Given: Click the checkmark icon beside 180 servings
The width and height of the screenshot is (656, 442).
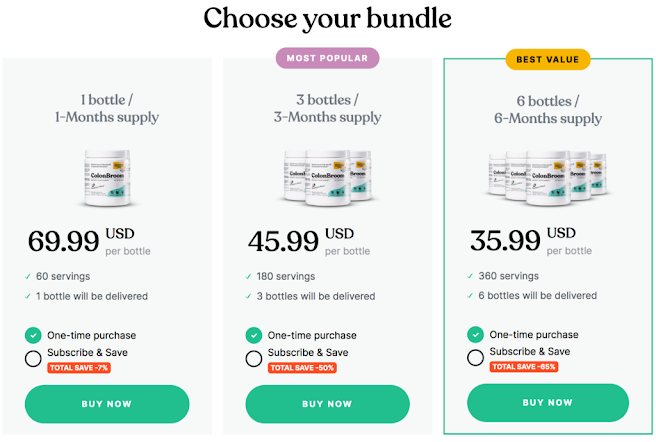Looking at the screenshot, I should click(248, 277).
